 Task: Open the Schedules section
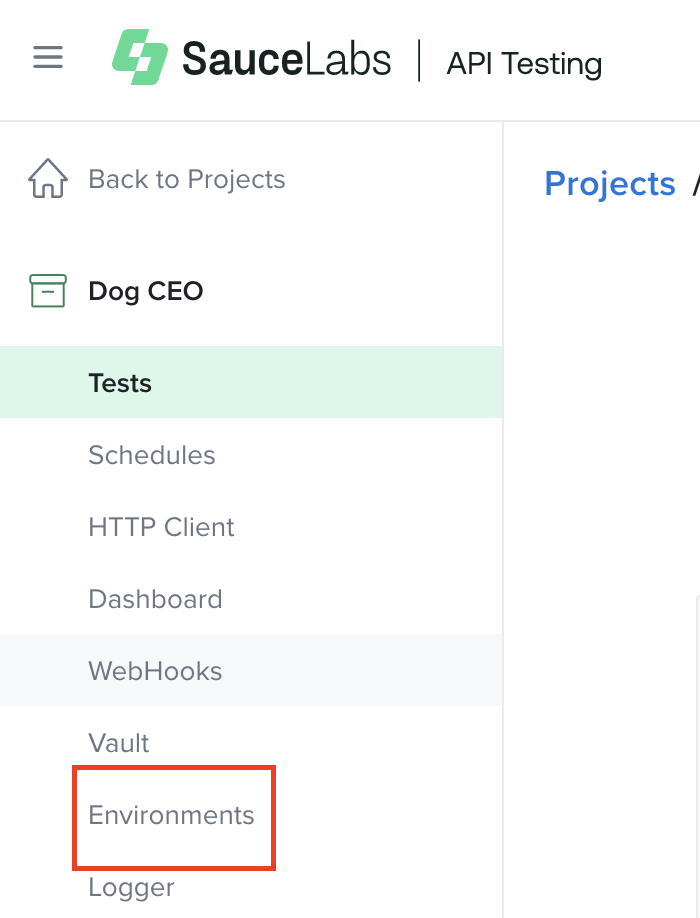(x=152, y=455)
